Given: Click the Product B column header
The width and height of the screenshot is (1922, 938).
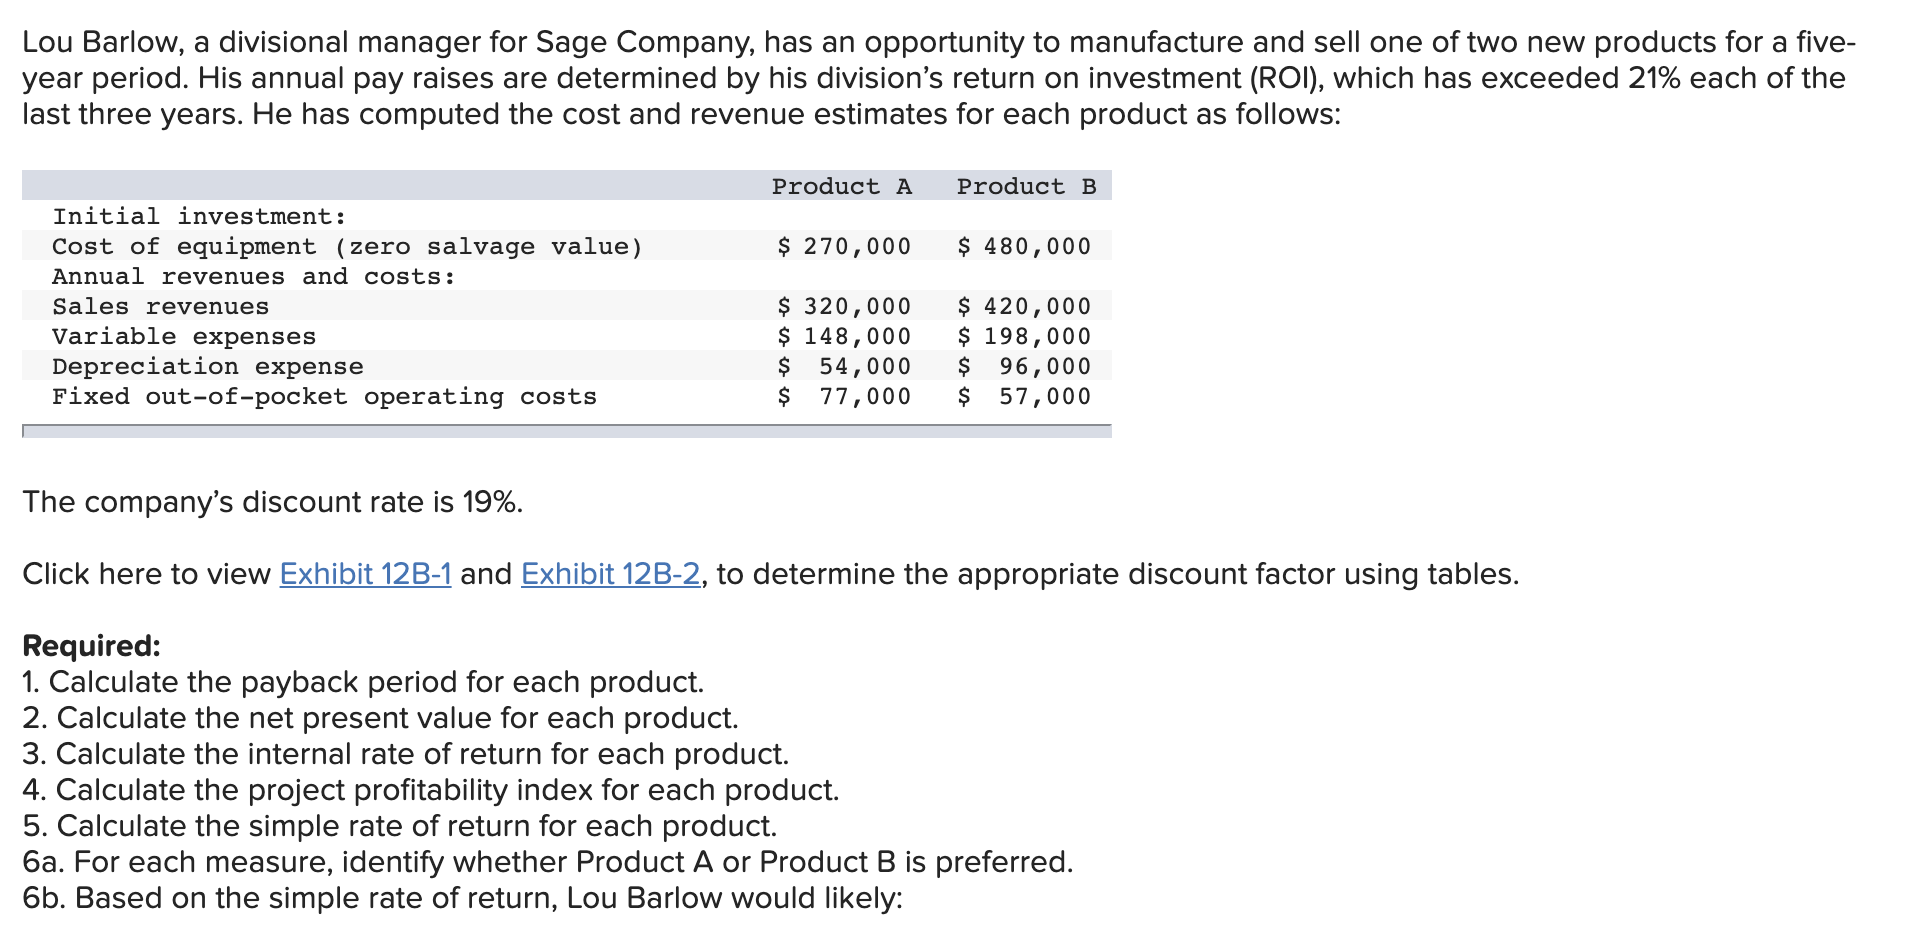Looking at the screenshot, I should point(1026,186).
